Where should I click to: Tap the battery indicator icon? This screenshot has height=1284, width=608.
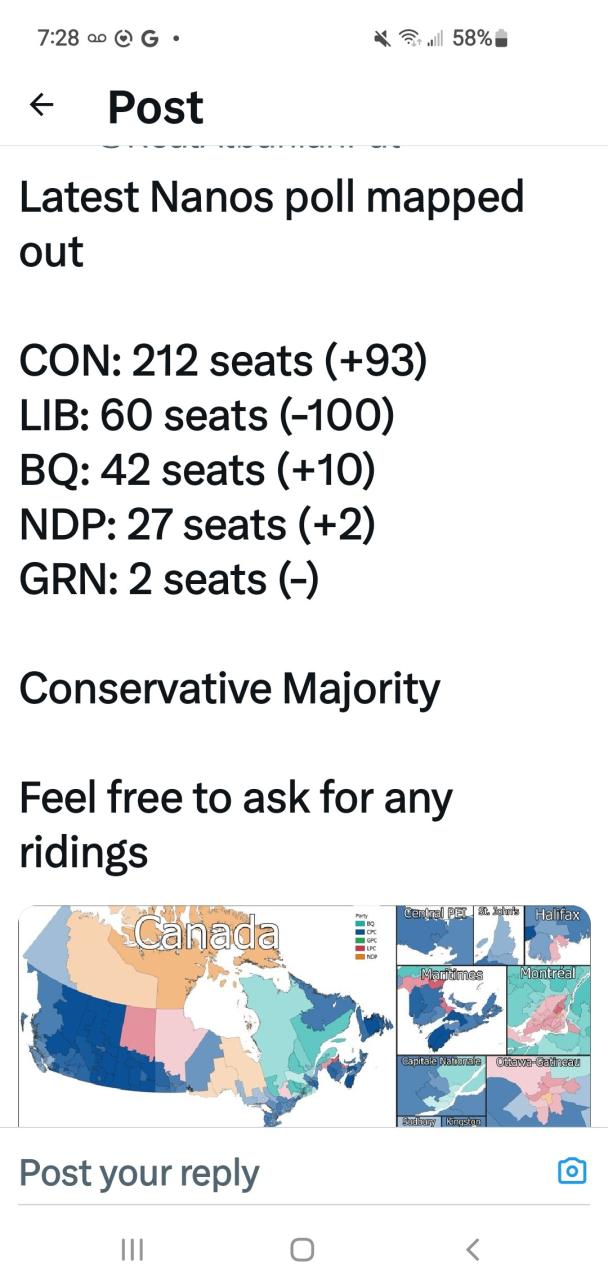tap(502, 39)
